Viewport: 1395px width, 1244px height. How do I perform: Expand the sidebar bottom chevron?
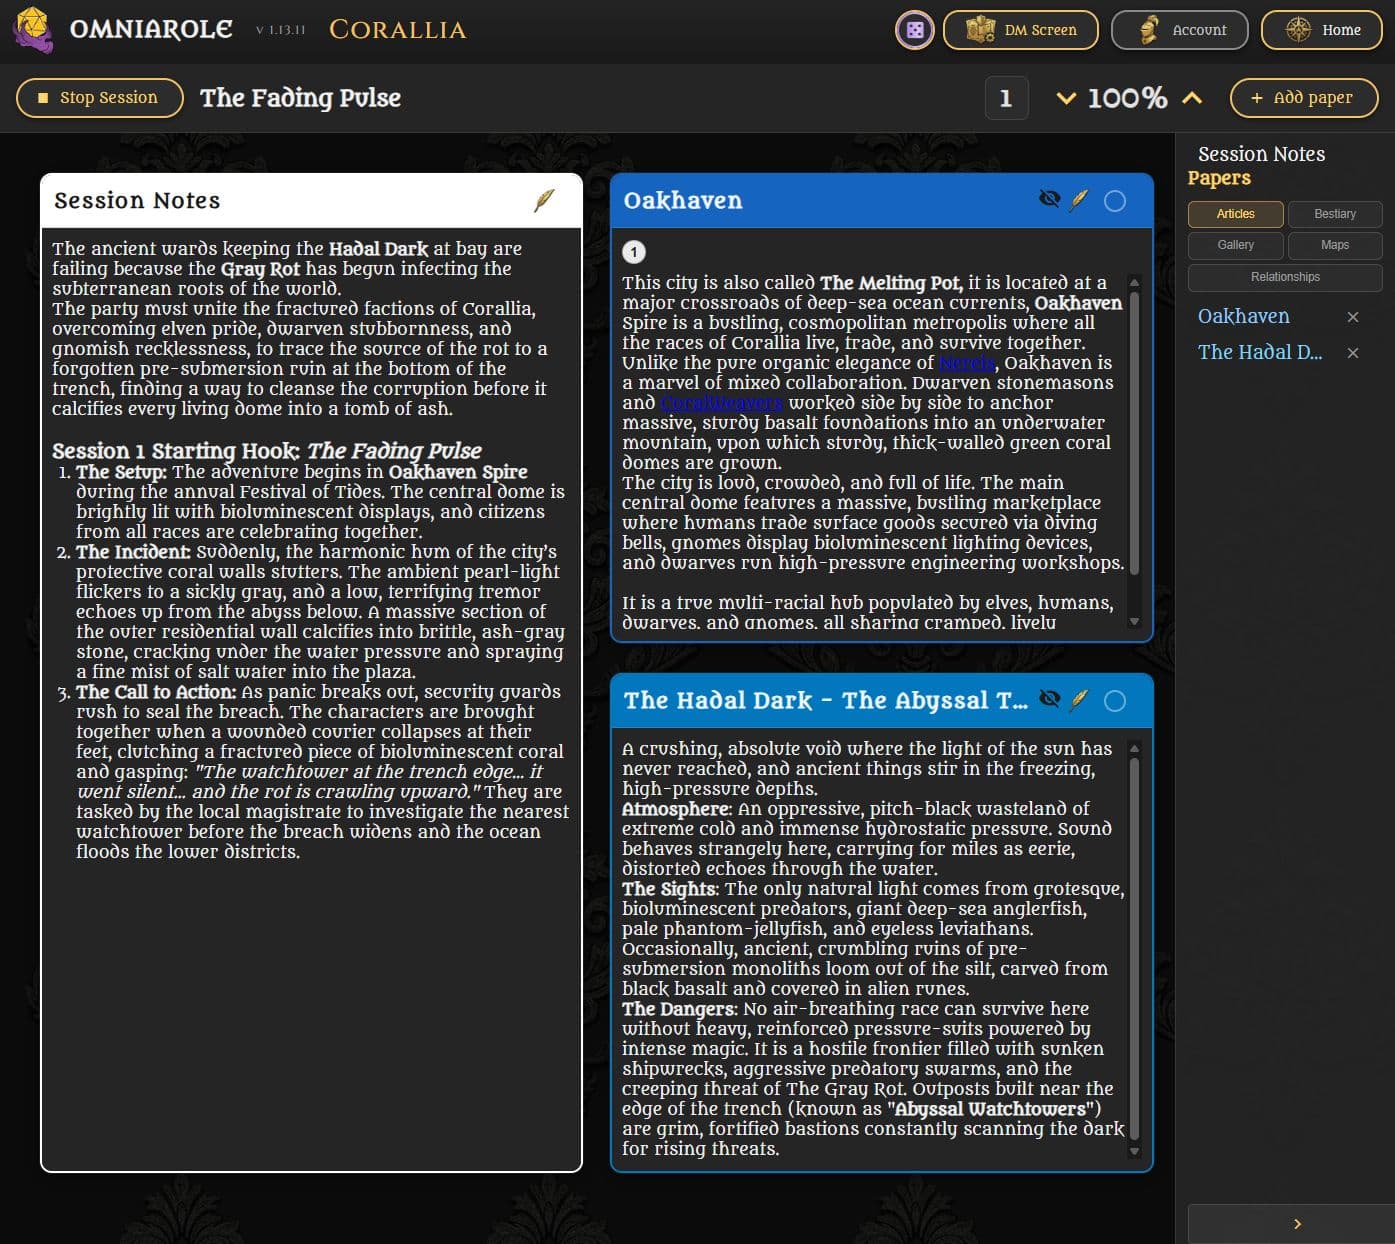(x=1297, y=1224)
